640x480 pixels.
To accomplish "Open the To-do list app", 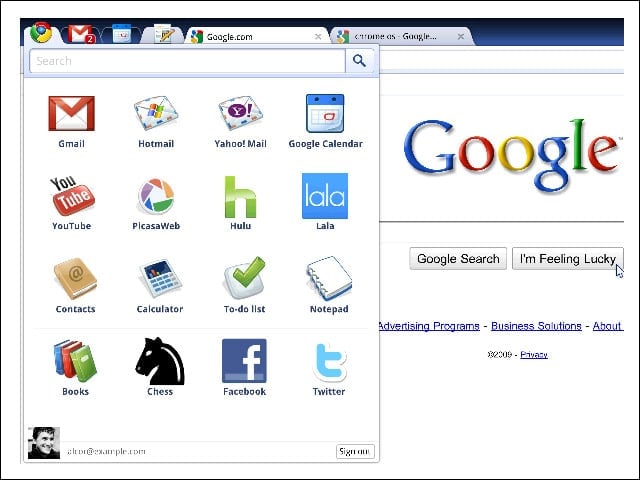I will pyautogui.click(x=244, y=278).
